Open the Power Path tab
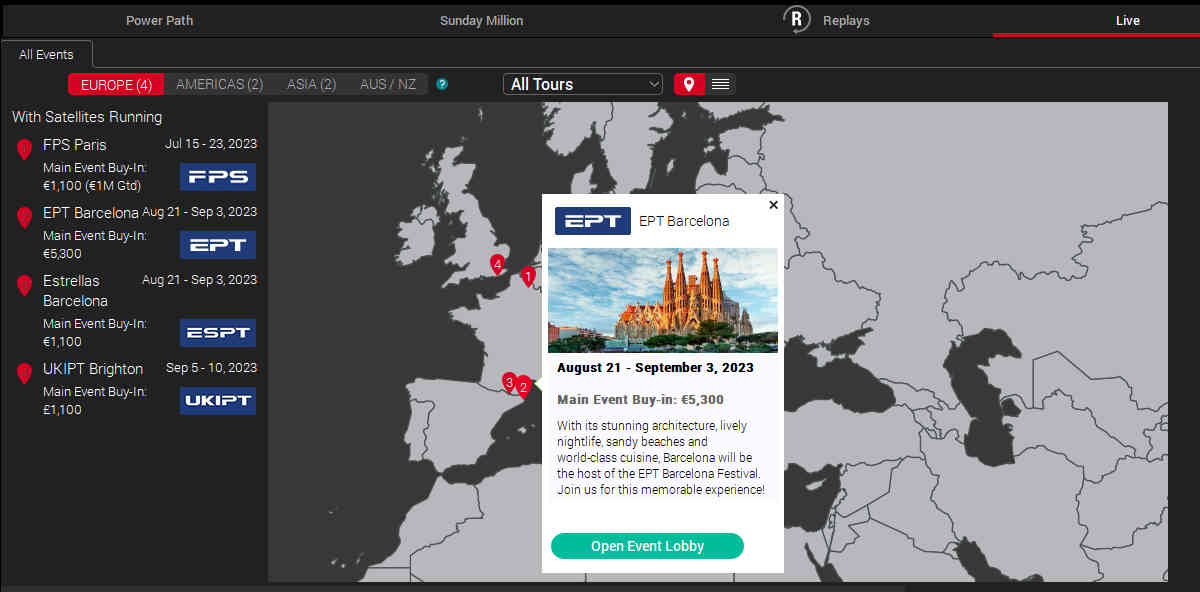 [160, 20]
